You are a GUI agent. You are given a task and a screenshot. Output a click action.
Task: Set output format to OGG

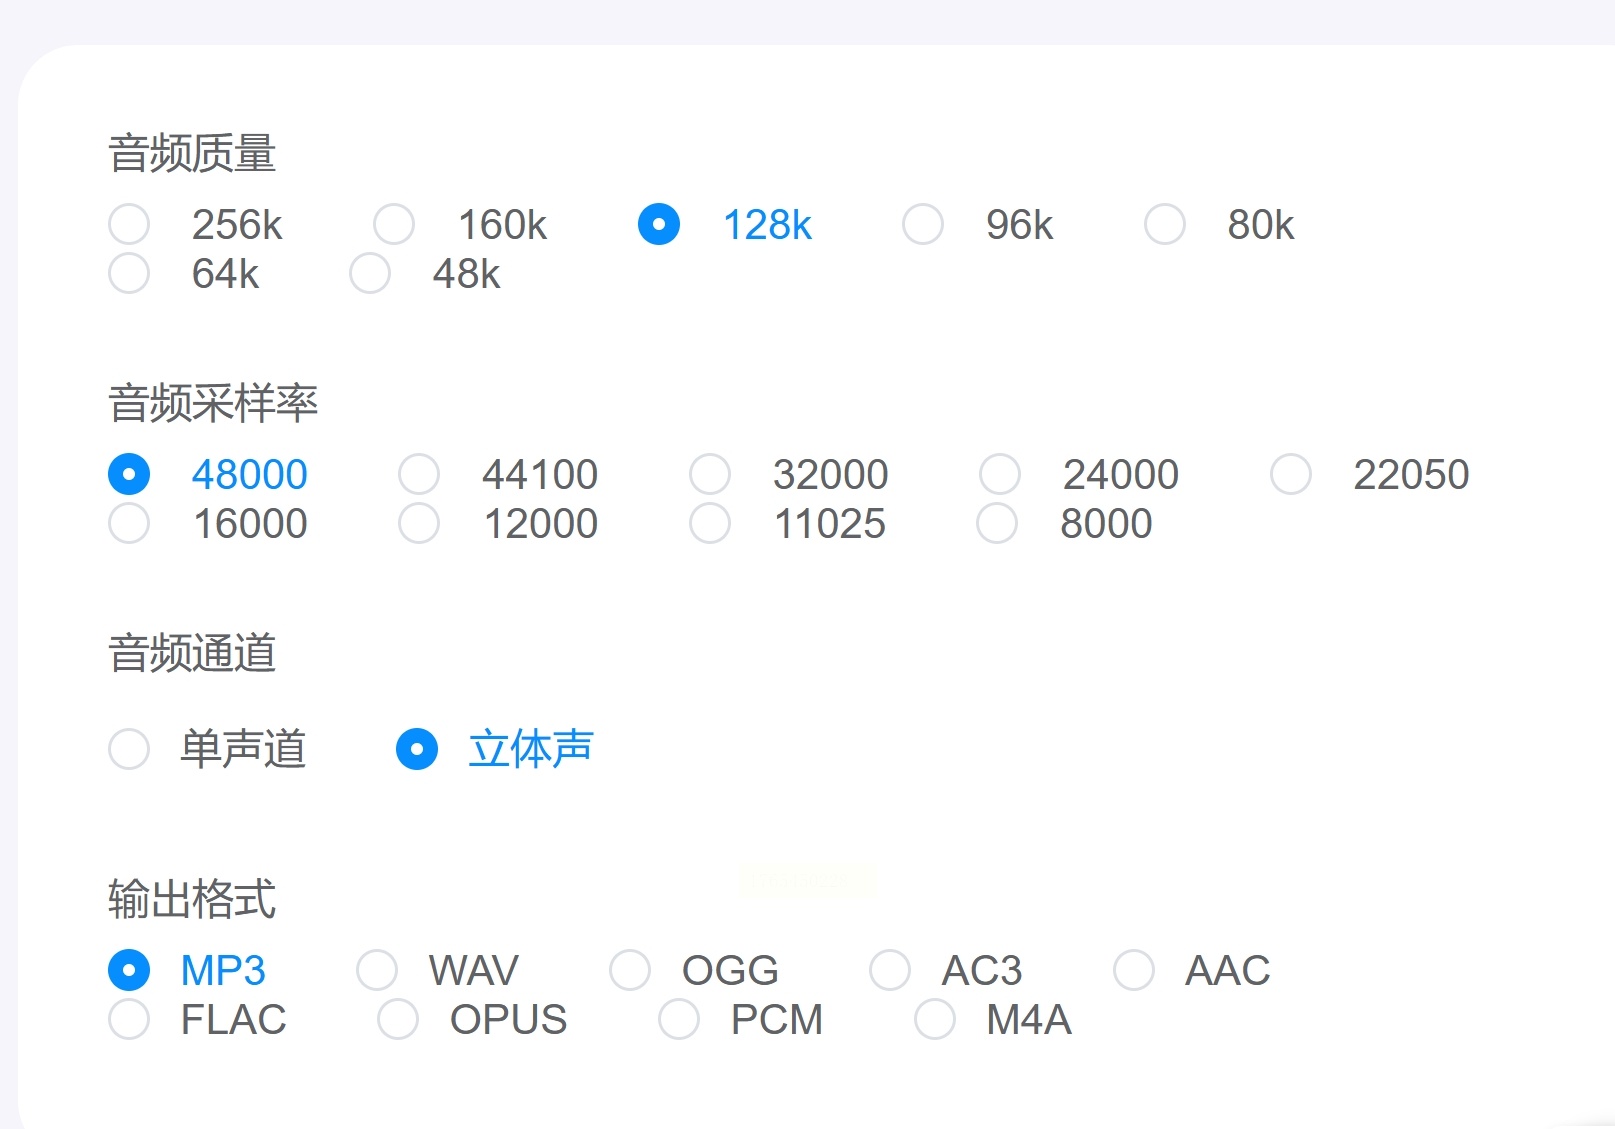[x=630, y=970]
